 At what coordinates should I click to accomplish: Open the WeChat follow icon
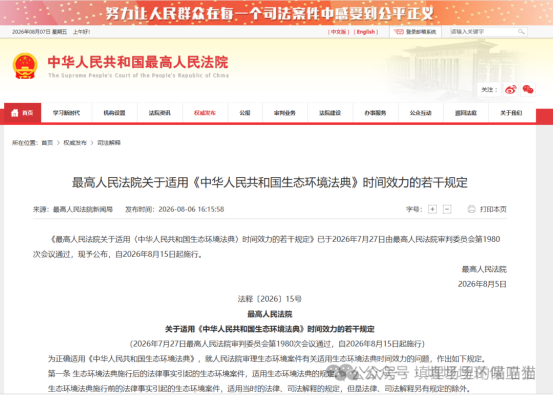[528, 89]
